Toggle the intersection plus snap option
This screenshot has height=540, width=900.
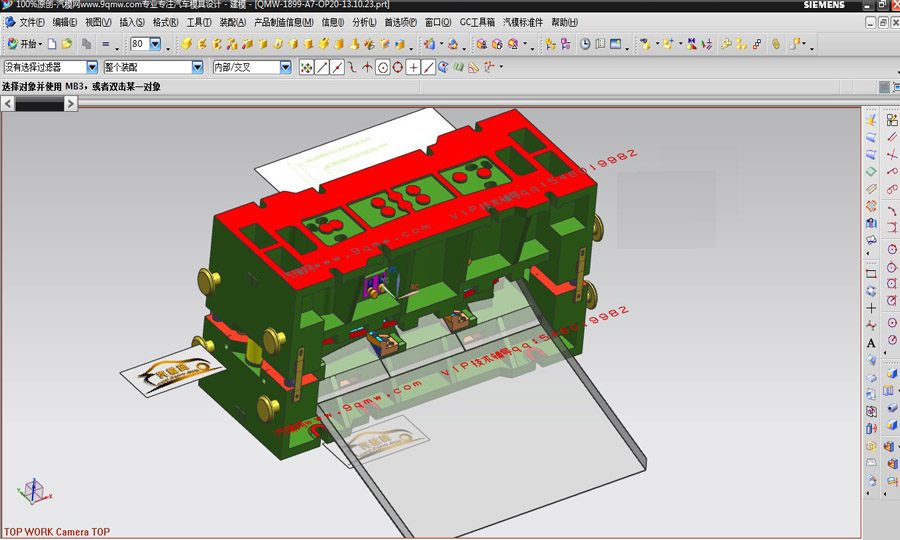click(x=413, y=67)
